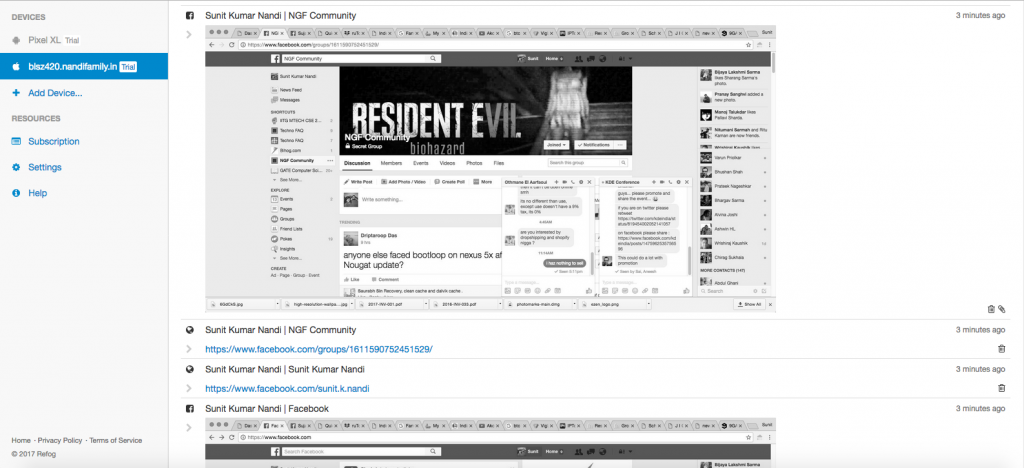Expand the 'Sunit Kumar Nandi | Facebook' entry chevron
The height and width of the screenshot is (468, 1024).
189,428
